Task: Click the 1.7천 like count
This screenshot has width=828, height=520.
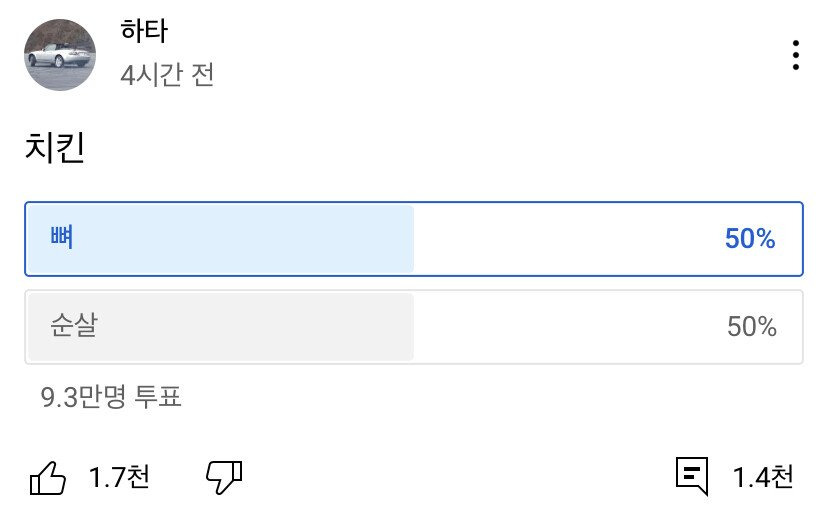Action: coord(119,478)
